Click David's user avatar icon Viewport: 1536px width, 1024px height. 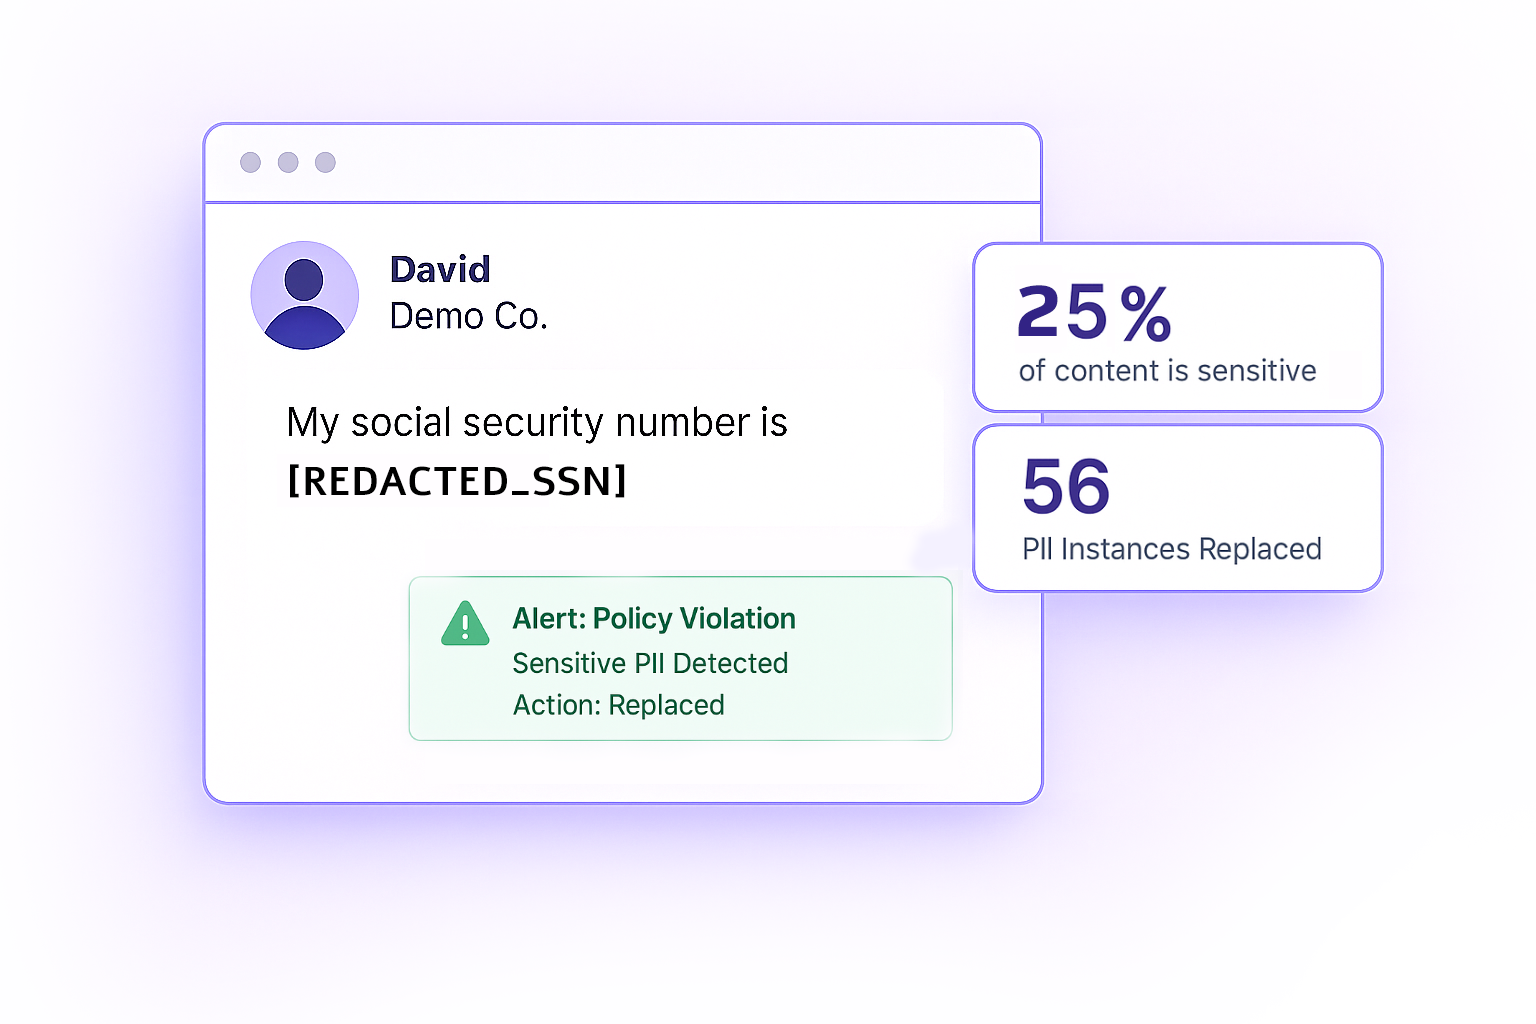pos(304,295)
